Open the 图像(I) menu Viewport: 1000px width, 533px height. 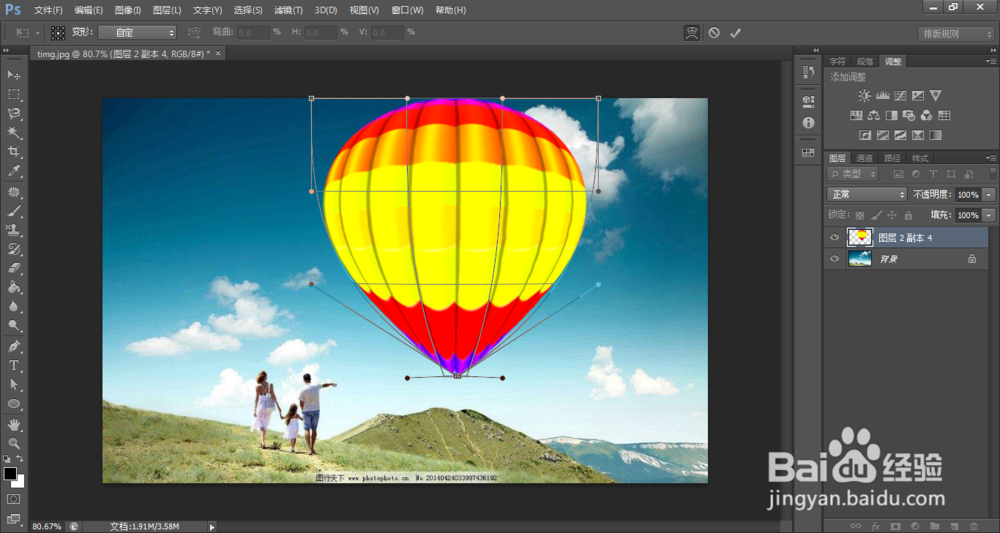point(128,10)
